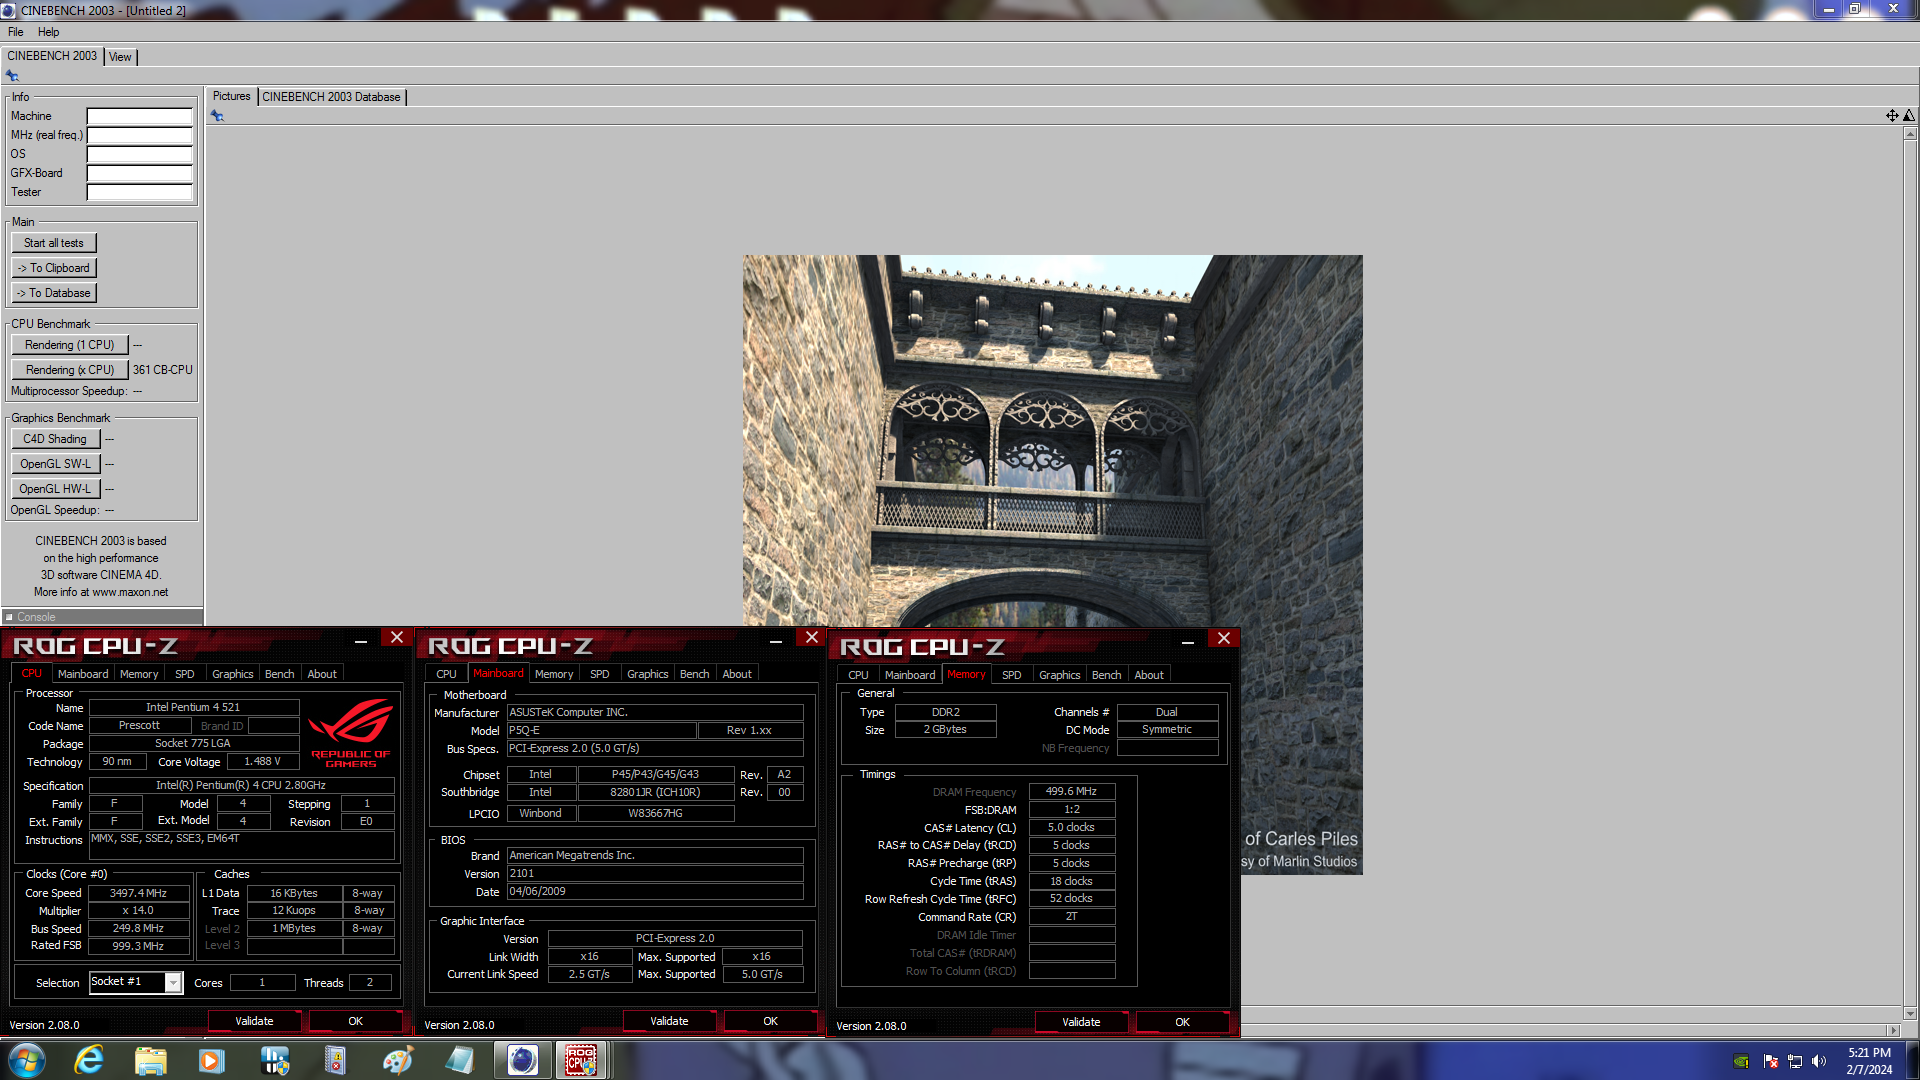Click the To Database button
Image resolution: width=1920 pixels, height=1080 pixels.
point(54,293)
